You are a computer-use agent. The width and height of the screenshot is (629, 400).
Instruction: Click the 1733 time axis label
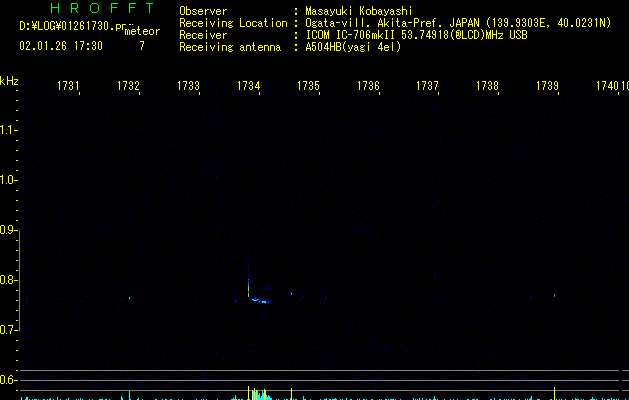tap(188, 86)
